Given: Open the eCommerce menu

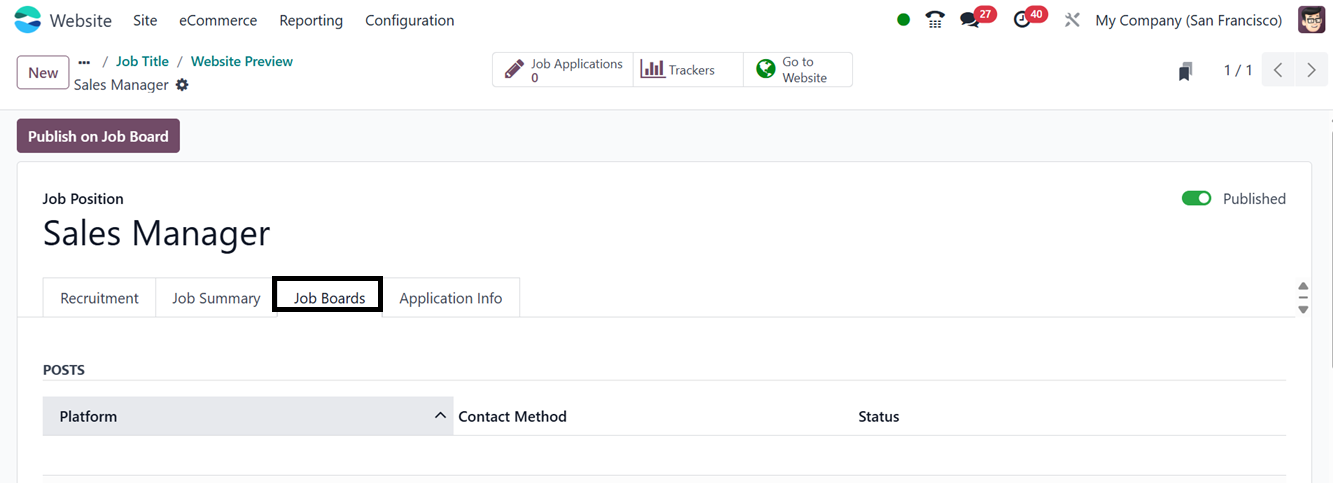Looking at the screenshot, I should (x=218, y=20).
